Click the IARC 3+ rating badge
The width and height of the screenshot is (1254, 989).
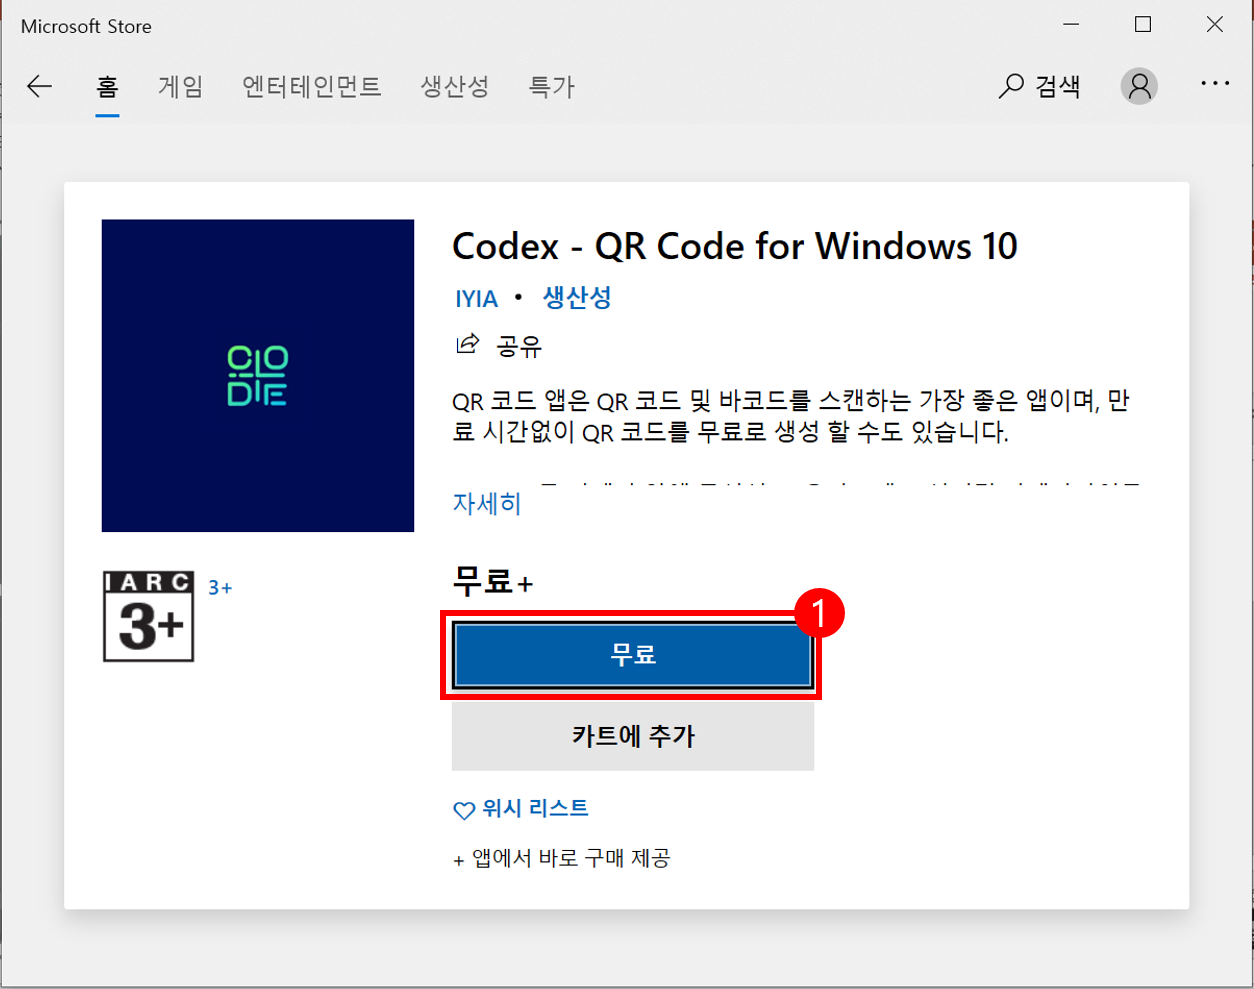pos(148,616)
